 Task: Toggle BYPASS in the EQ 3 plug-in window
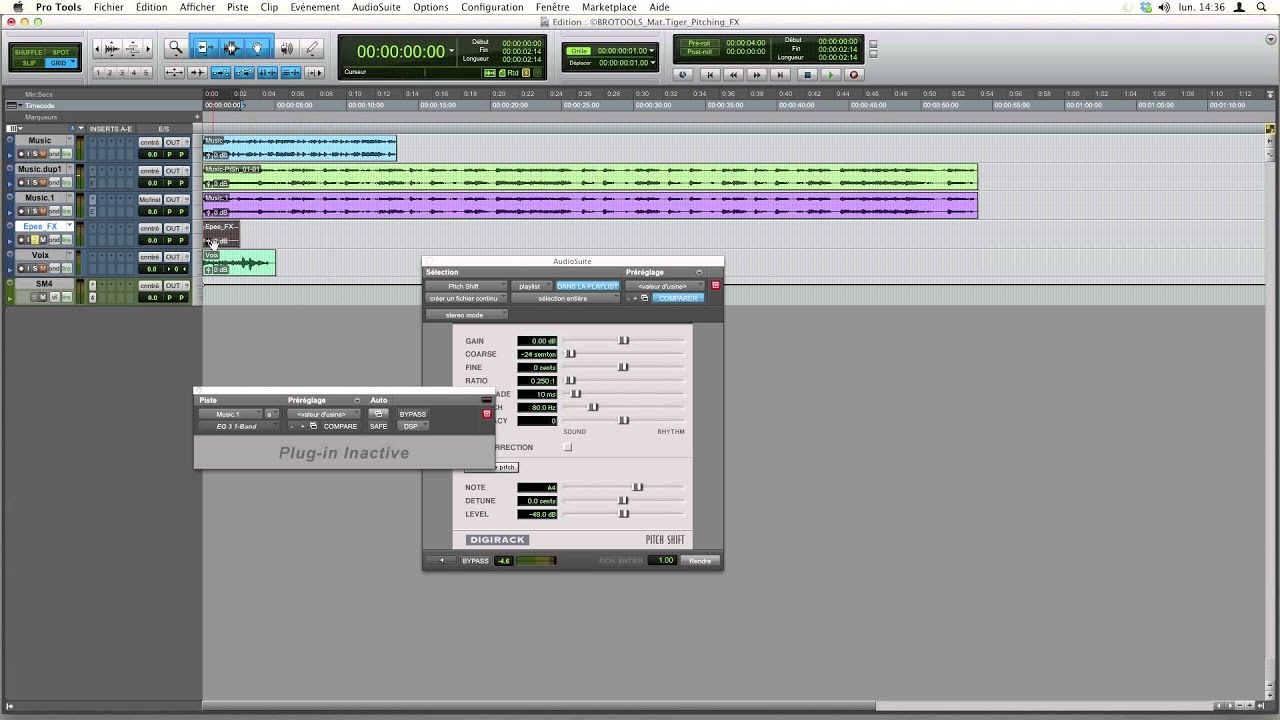click(412, 414)
